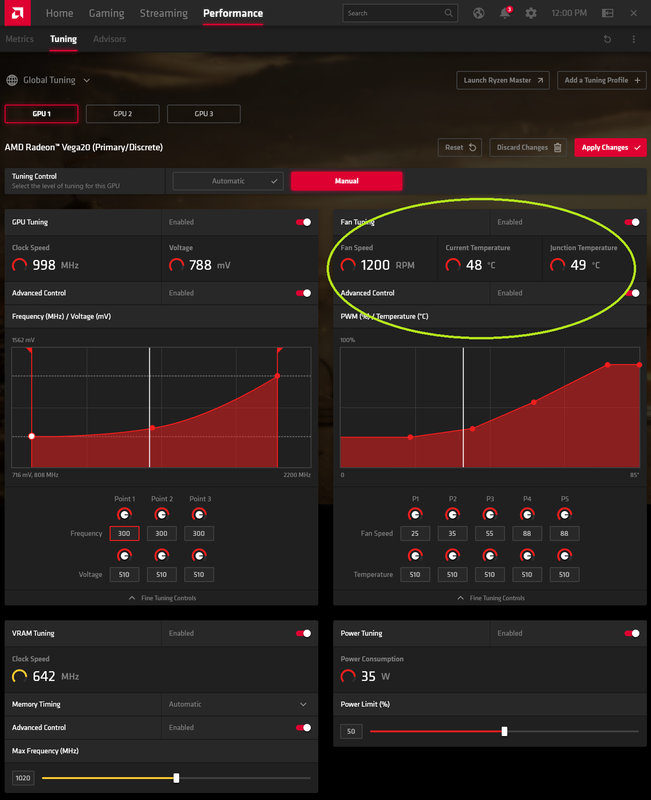Click the AMD logo icon
The image size is (651, 800).
pos(17,13)
